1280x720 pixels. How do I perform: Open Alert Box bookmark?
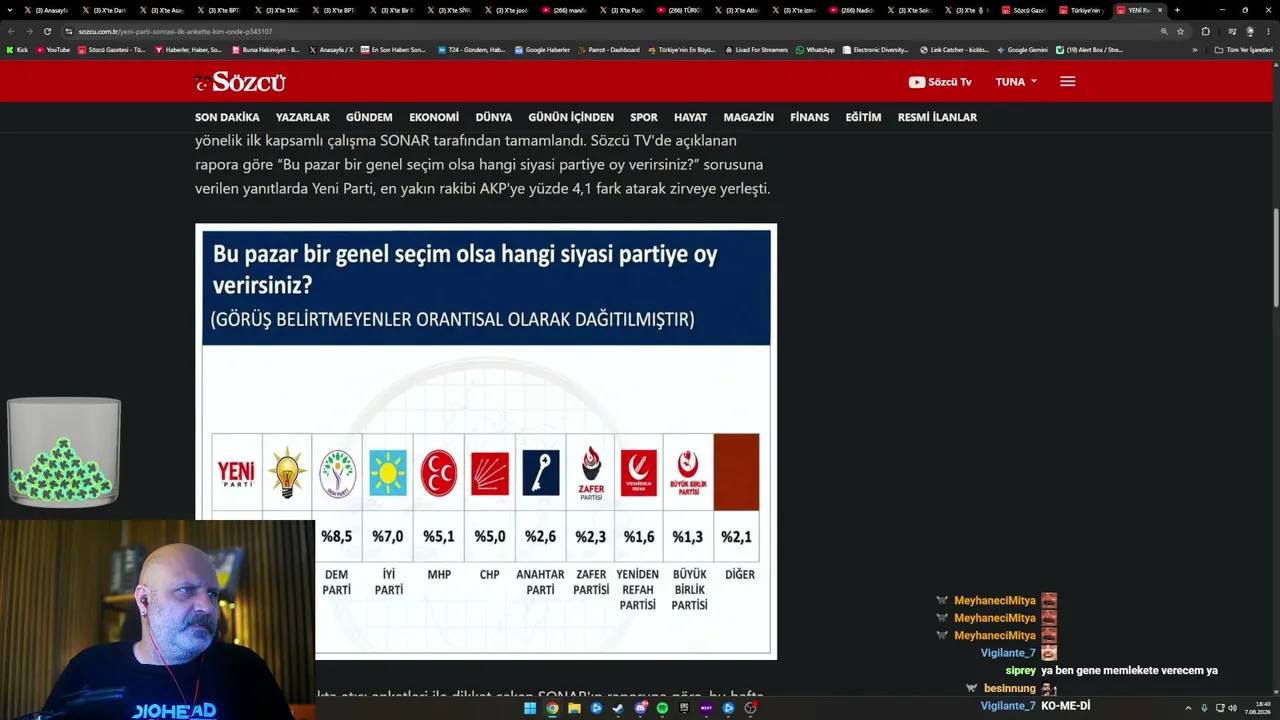pyautogui.click(x=1089, y=49)
